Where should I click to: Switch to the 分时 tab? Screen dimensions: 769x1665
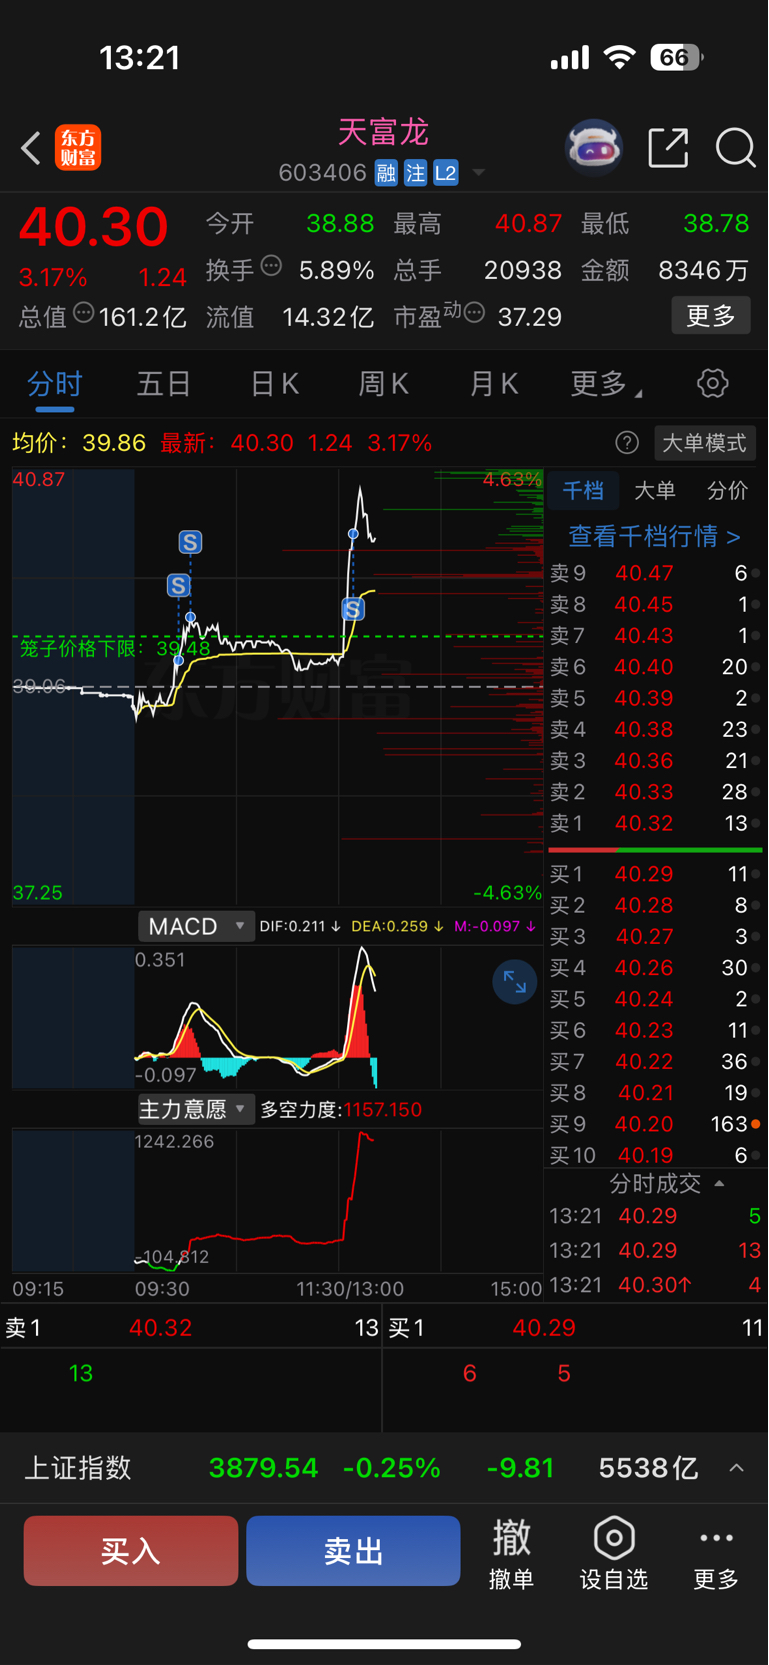(54, 384)
